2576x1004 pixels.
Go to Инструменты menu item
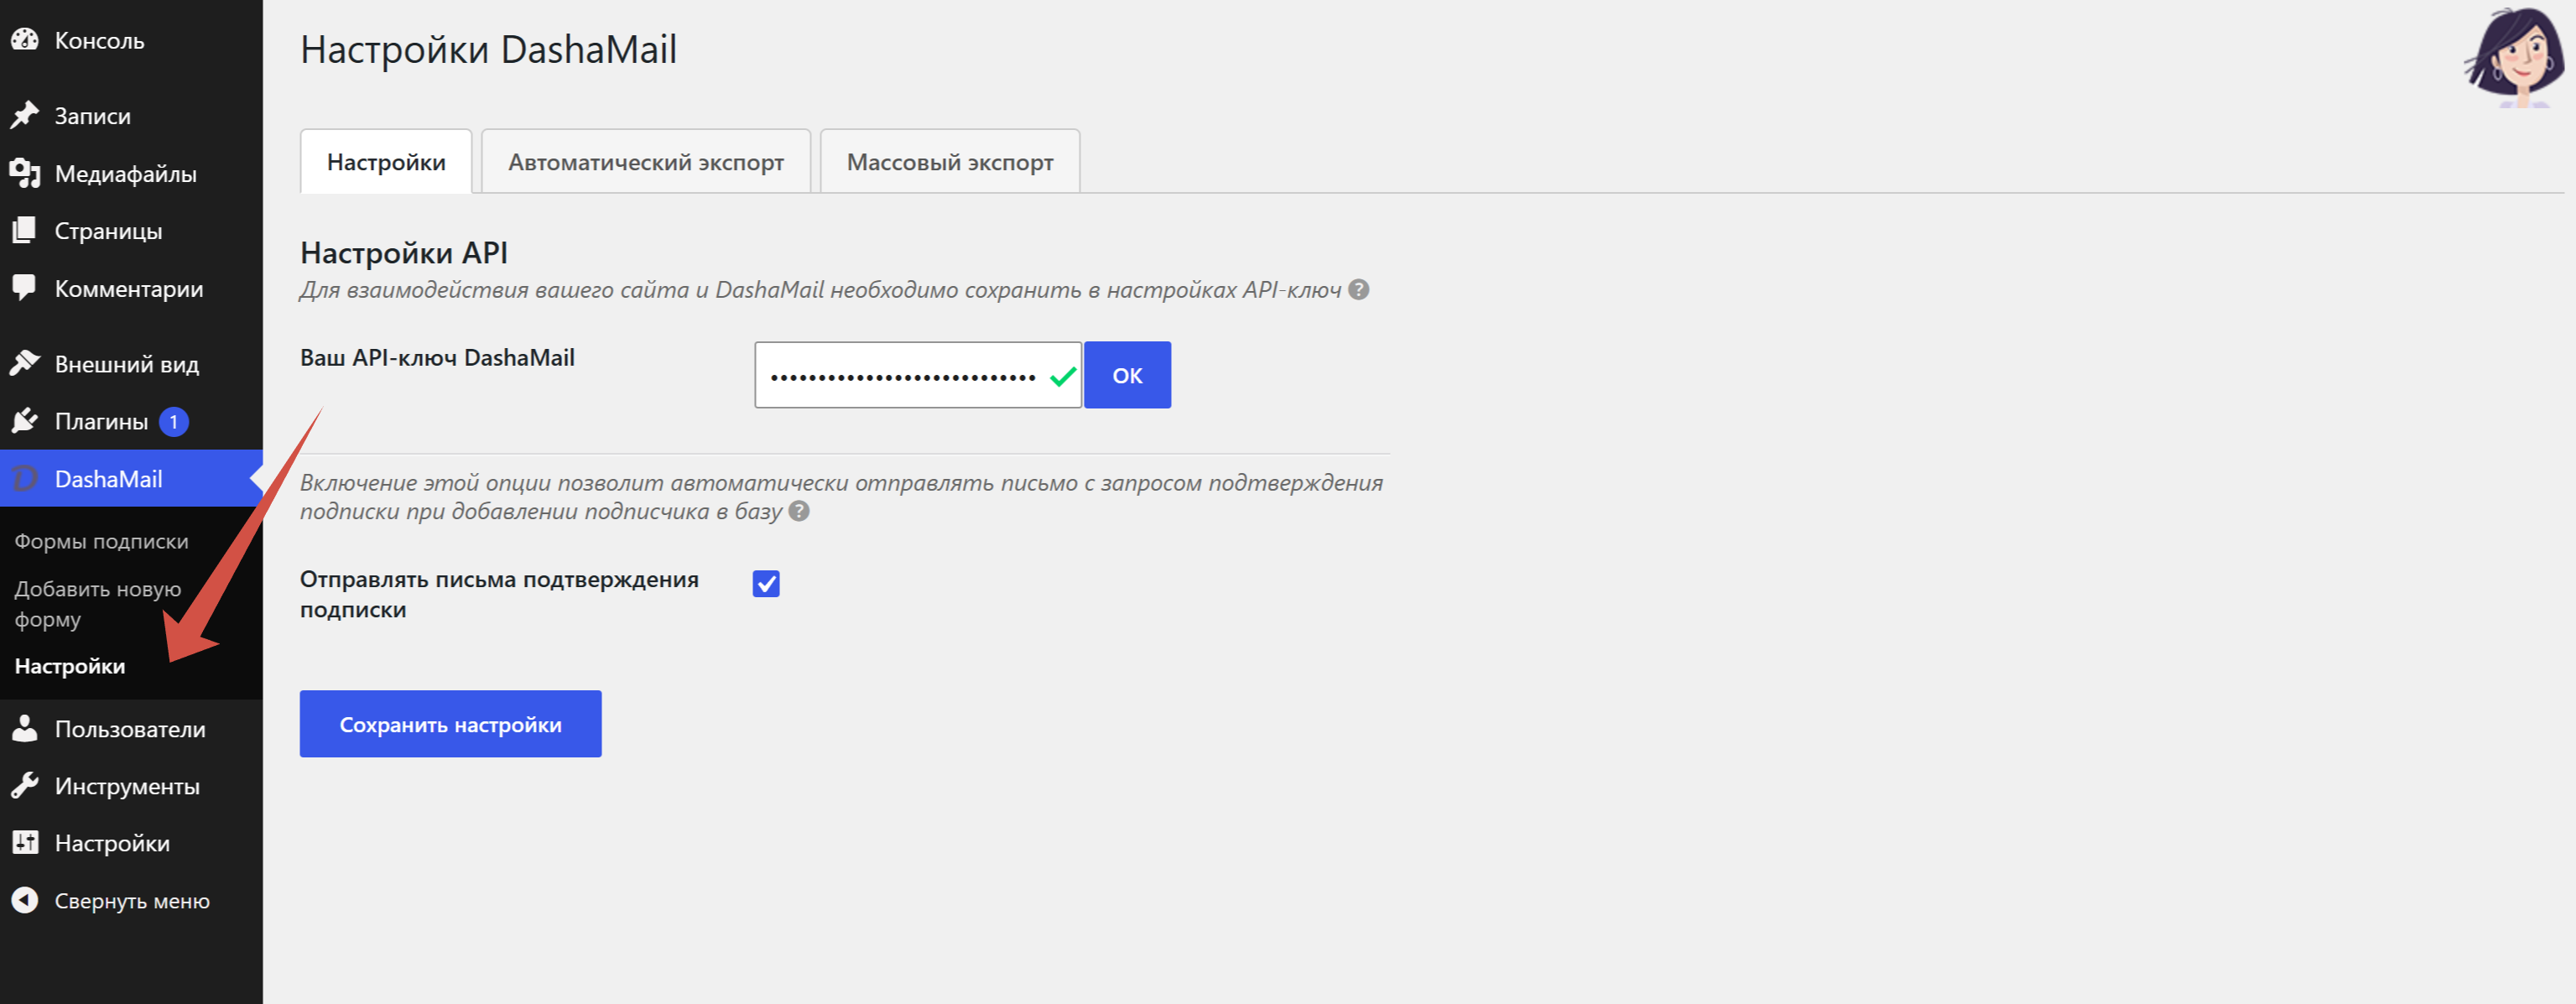(131, 786)
